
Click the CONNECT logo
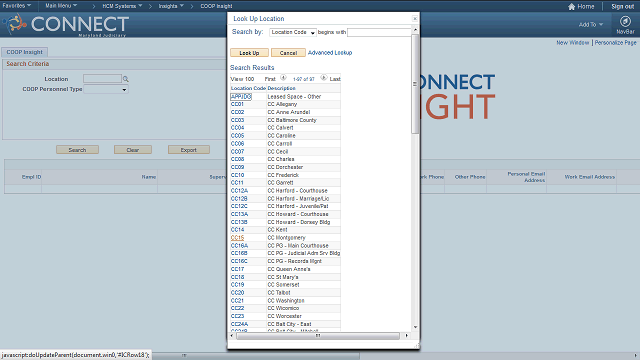[x=67, y=24]
